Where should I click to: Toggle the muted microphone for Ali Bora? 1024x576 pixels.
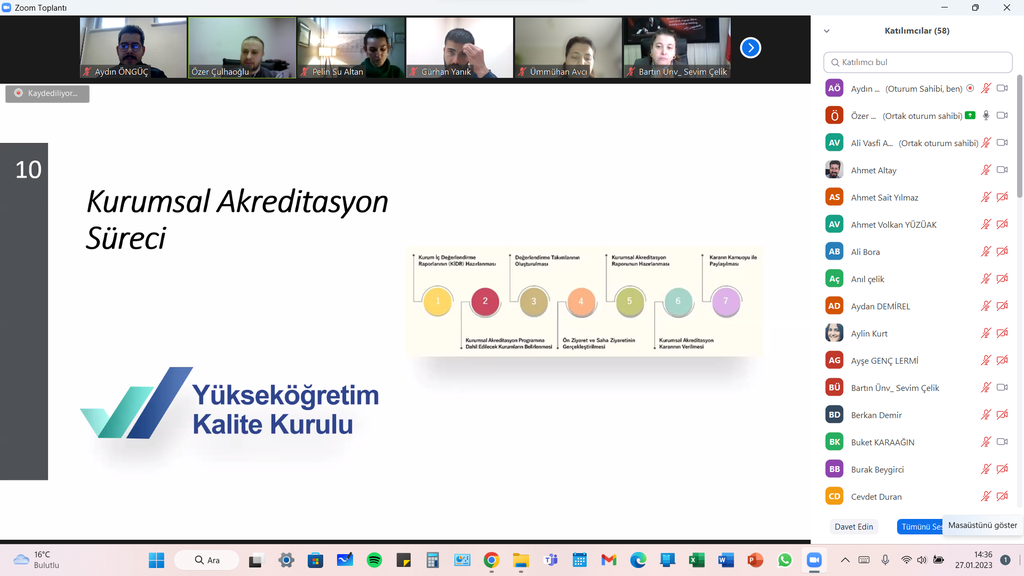coord(986,252)
